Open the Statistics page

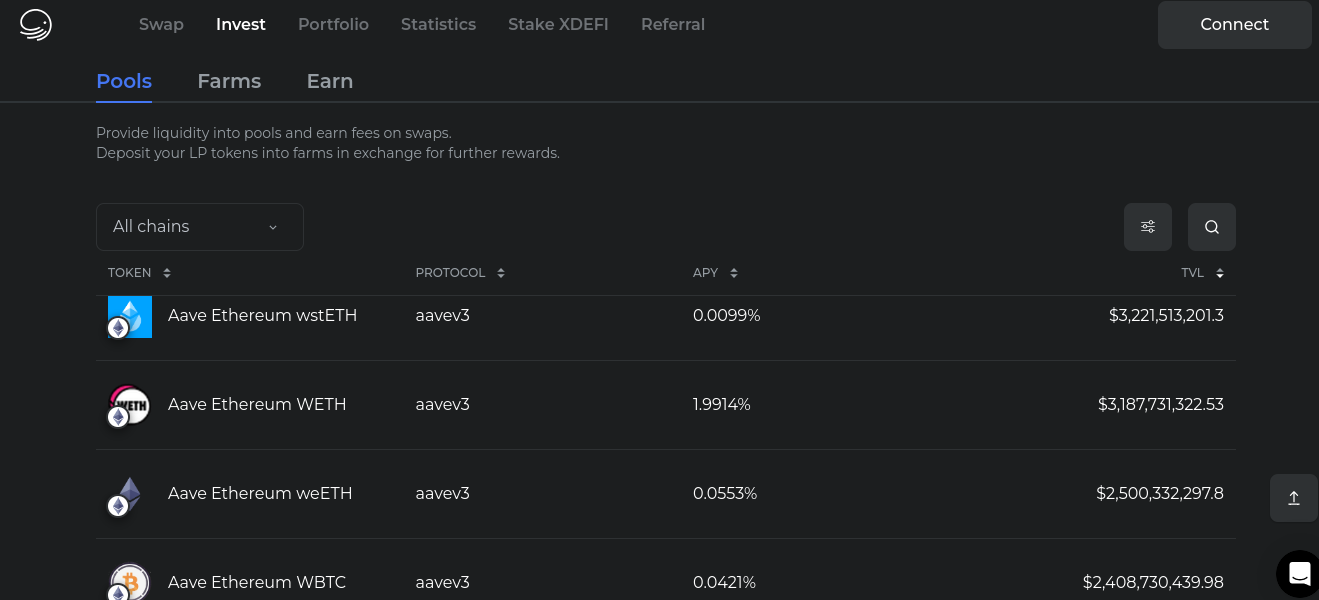pos(438,24)
